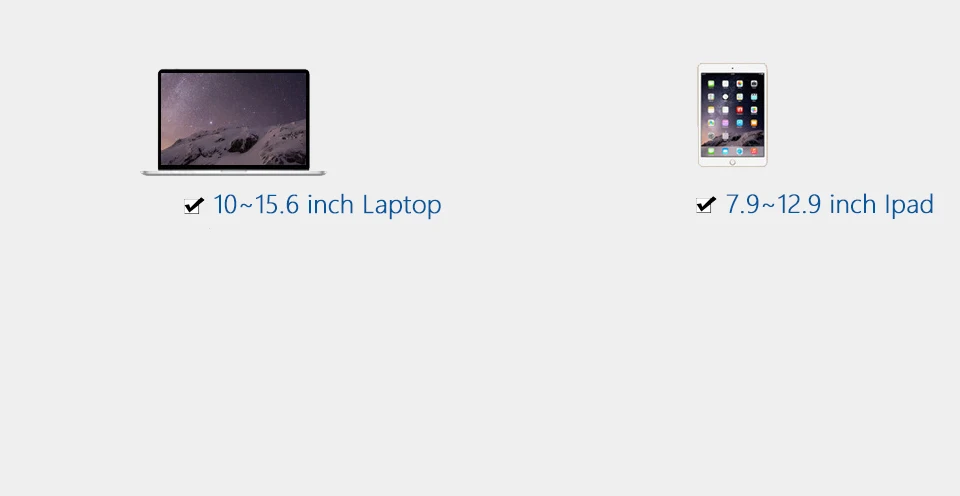Open the orange iBooks icon on the iPad

[754, 122]
